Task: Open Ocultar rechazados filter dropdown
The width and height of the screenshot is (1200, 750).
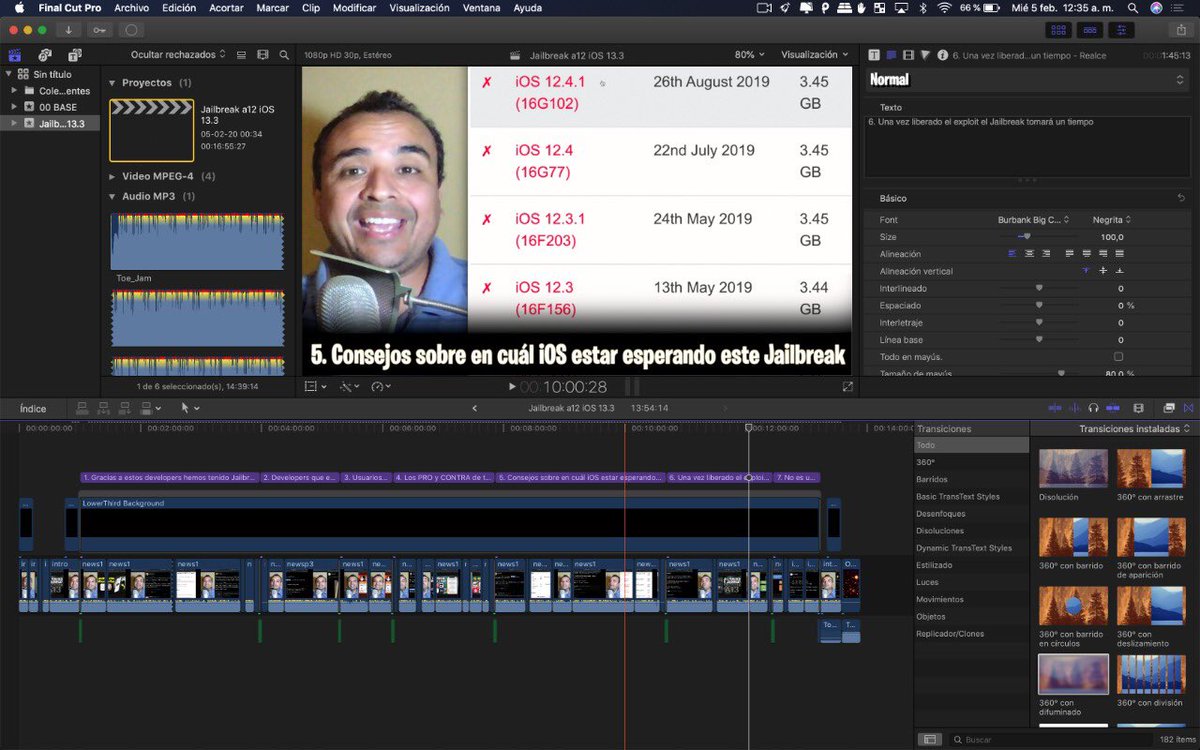Action: 178,54
